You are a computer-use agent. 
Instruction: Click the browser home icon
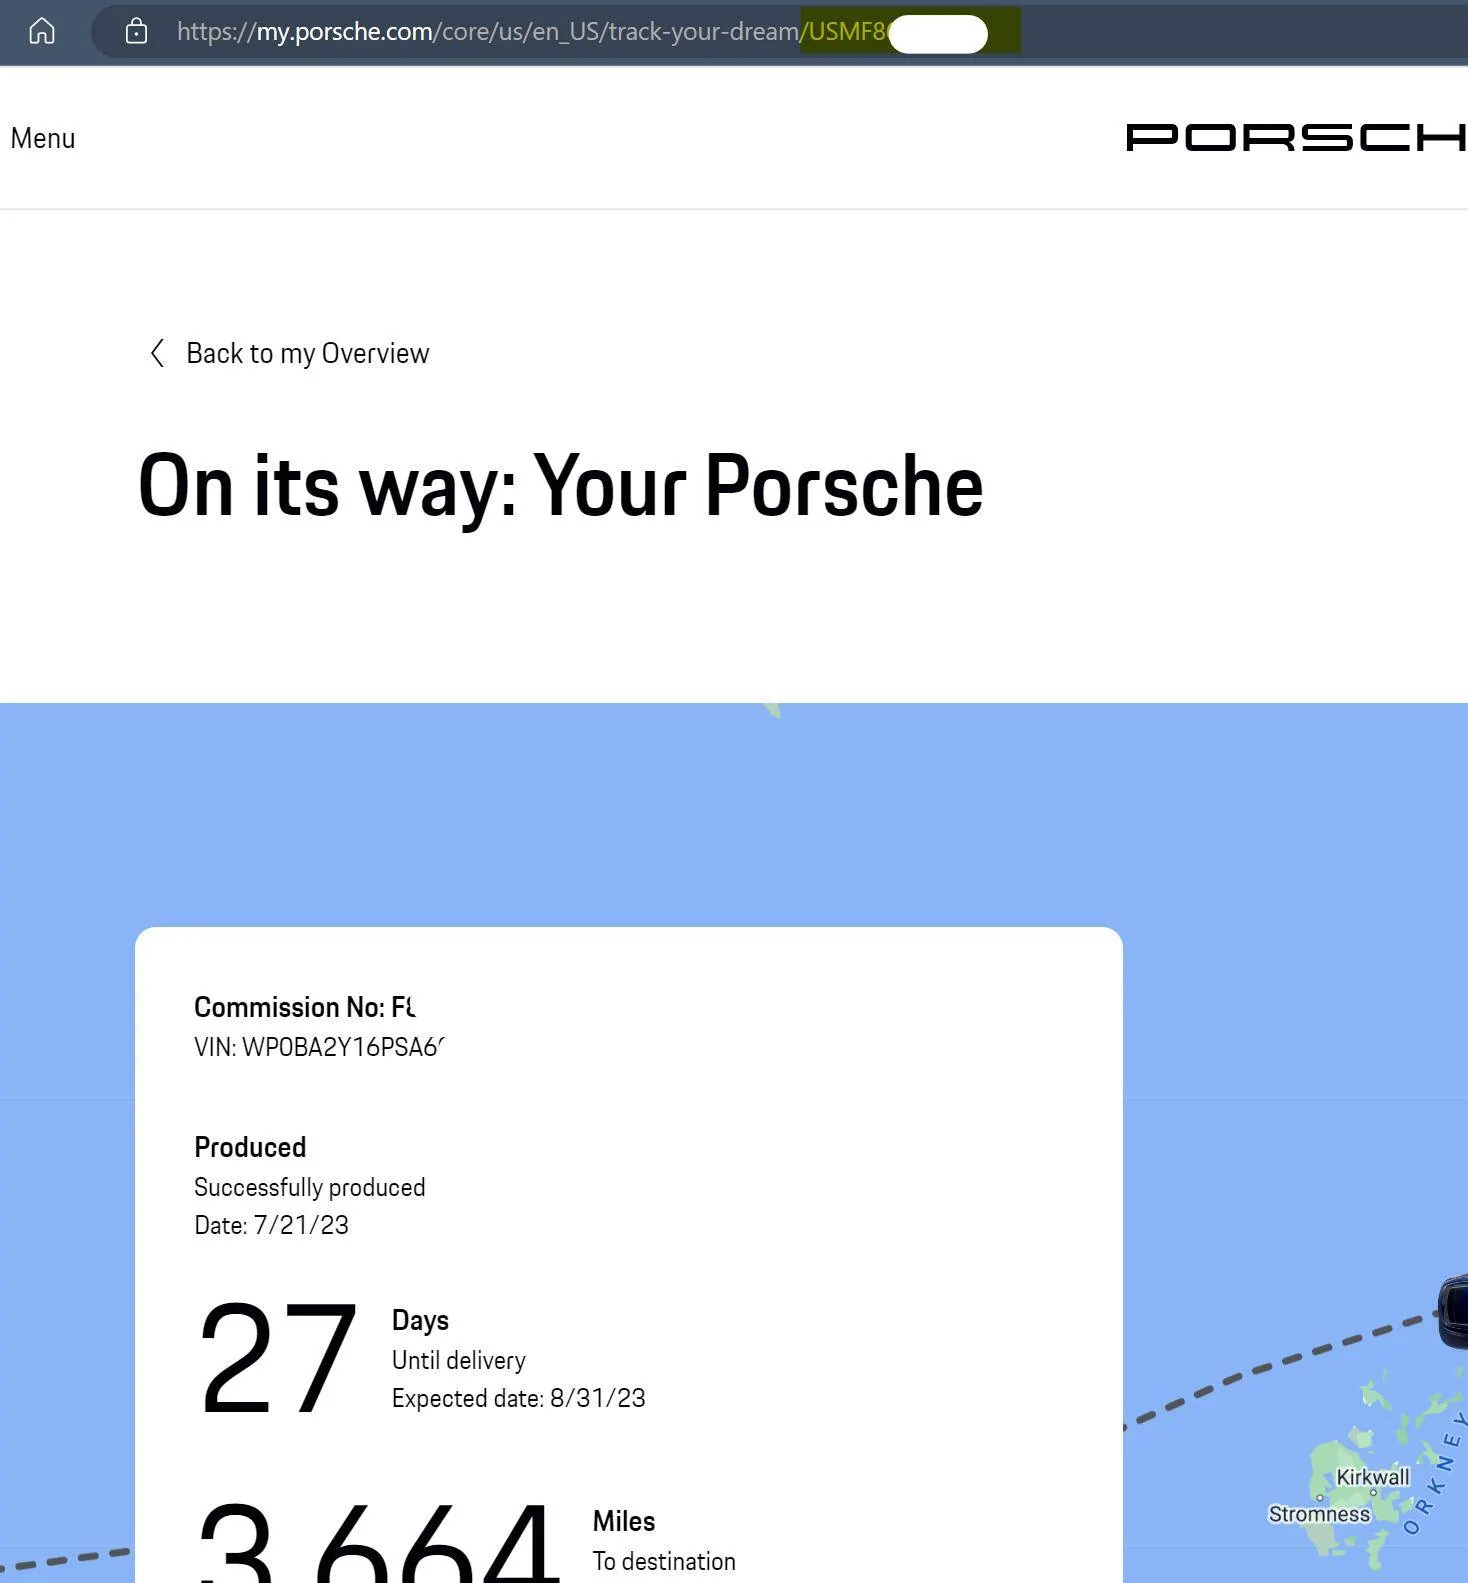(42, 31)
